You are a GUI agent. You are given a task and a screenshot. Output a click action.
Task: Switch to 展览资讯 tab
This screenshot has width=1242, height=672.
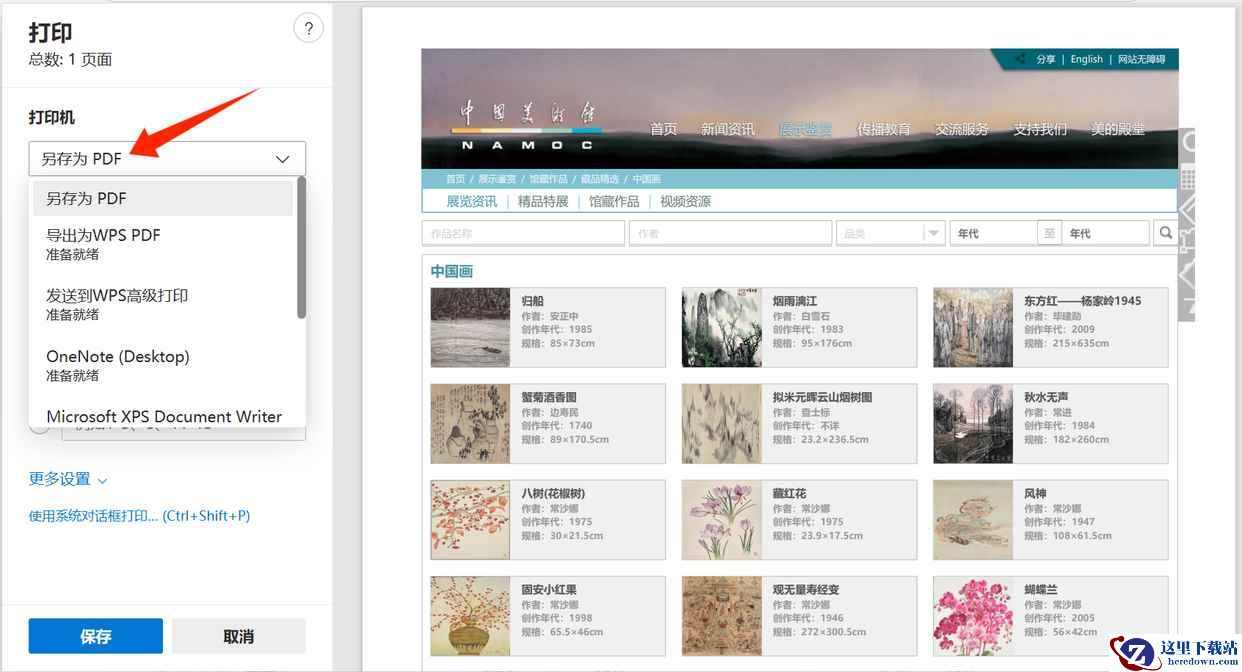(x=471, y=201)
